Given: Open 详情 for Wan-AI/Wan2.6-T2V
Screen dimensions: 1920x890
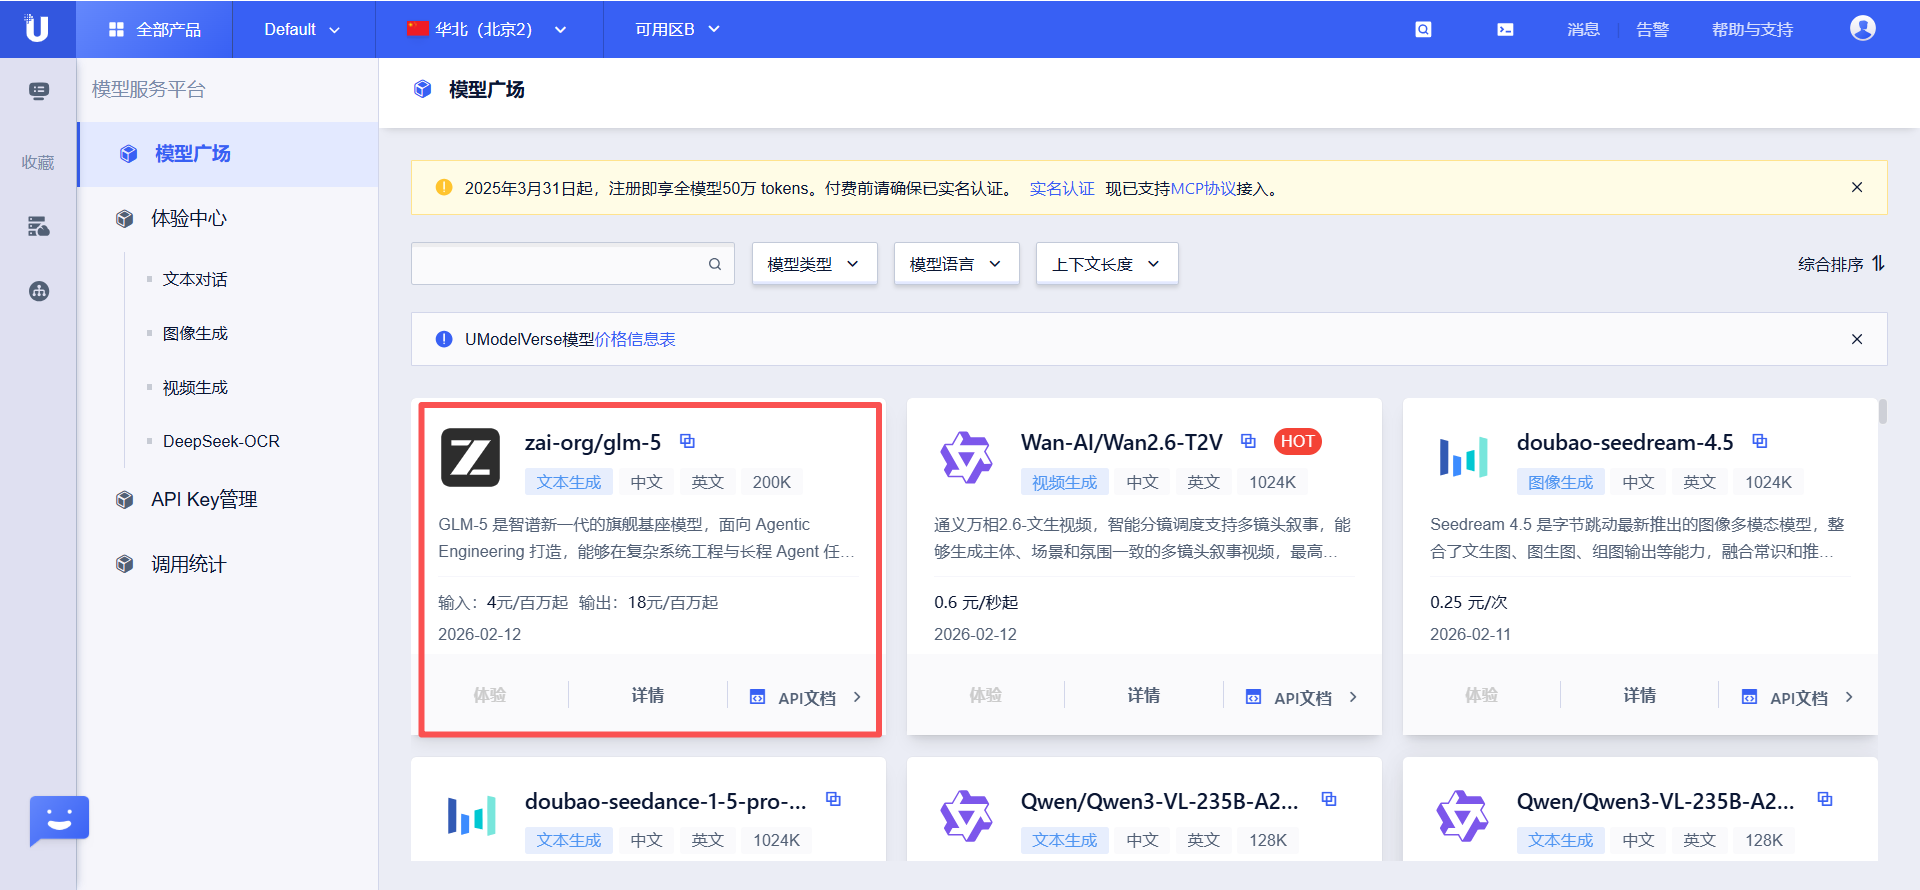Looking at the screenshot, I should click(1143, 695).
